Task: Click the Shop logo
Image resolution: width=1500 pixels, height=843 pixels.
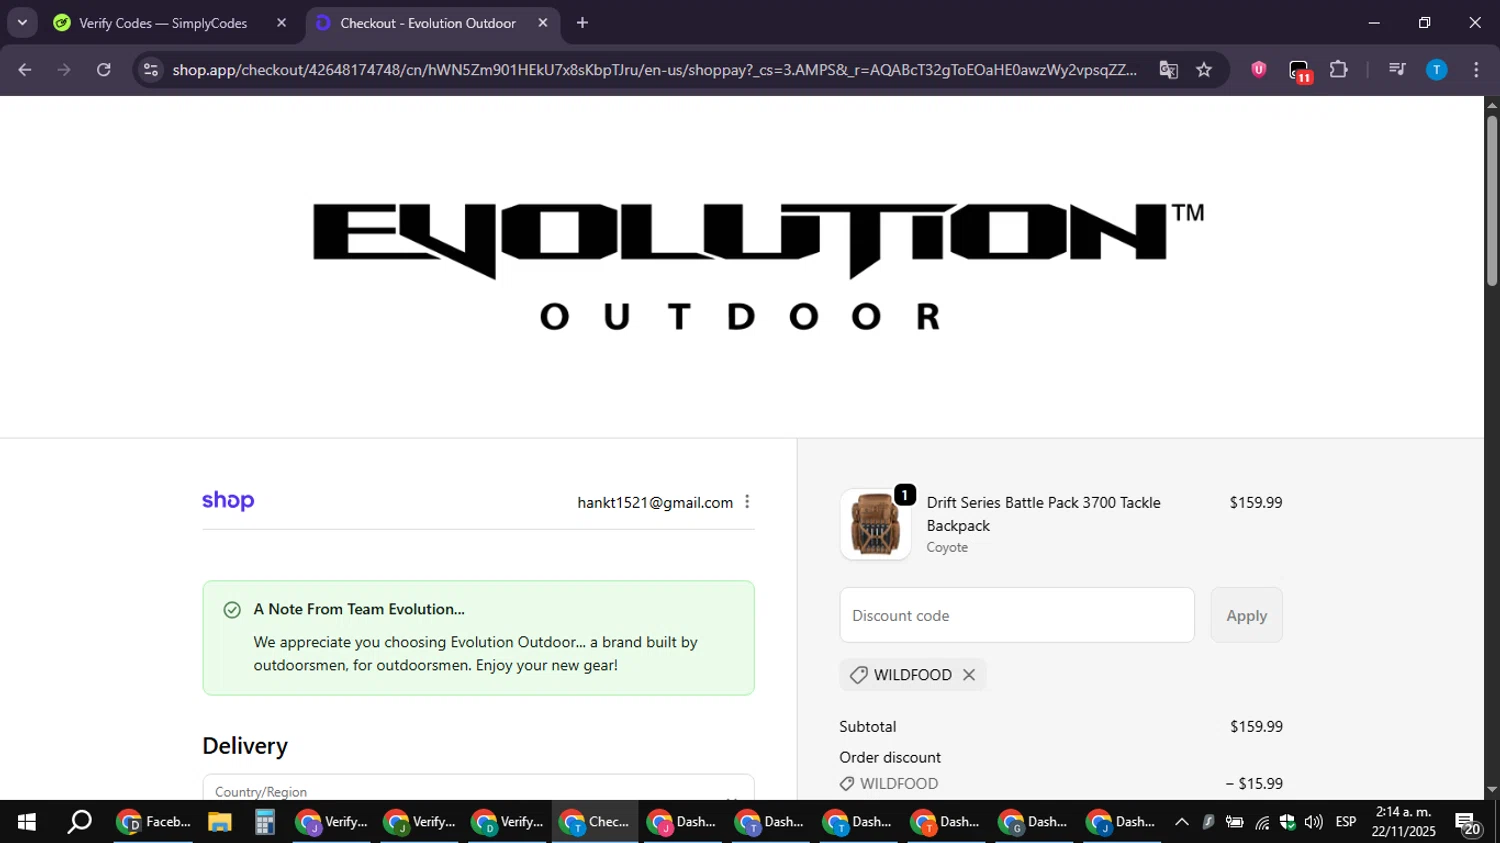Action: coord(228,501)
